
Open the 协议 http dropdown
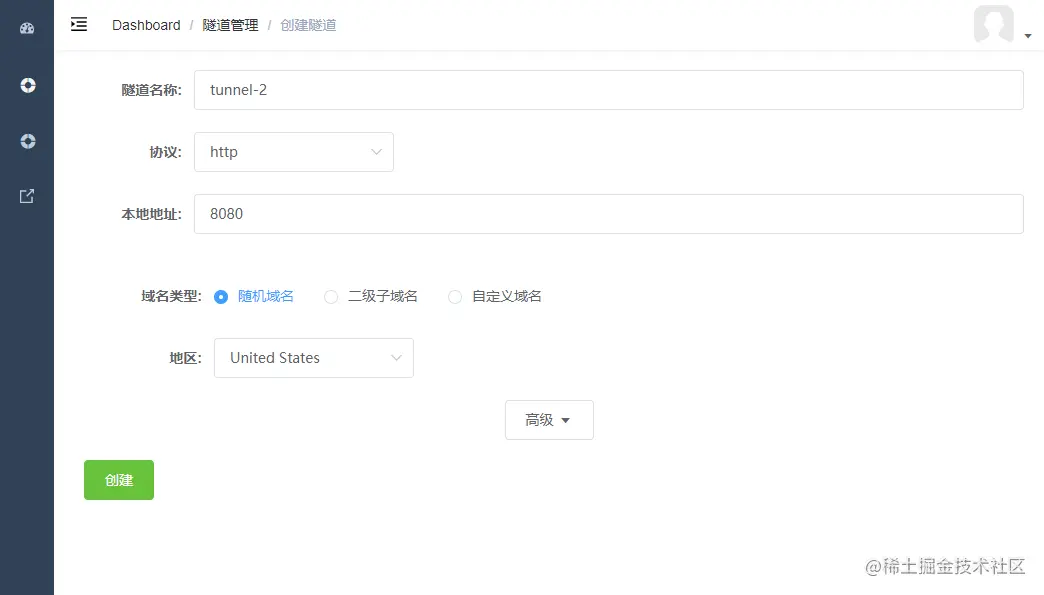click(x=294, y=152)
